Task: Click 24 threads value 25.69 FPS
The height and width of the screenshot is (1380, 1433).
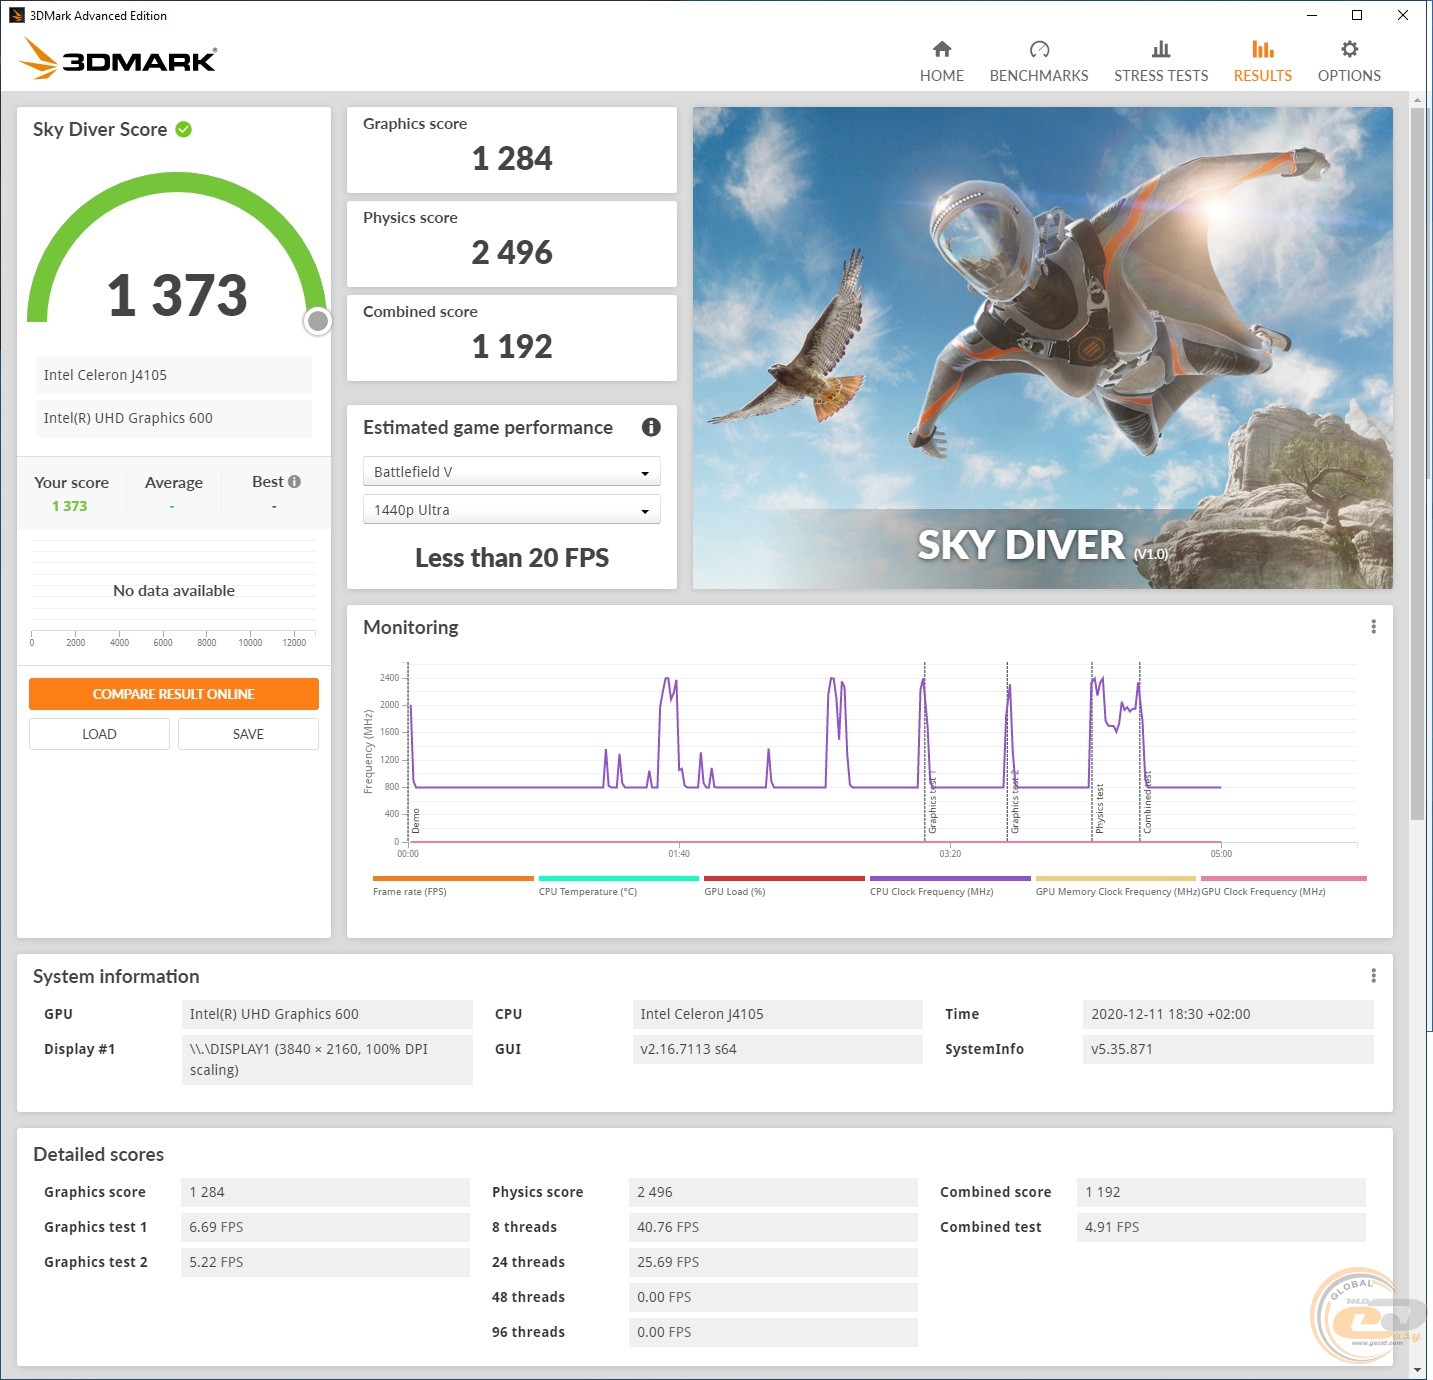Action: tap(773, 1262)
